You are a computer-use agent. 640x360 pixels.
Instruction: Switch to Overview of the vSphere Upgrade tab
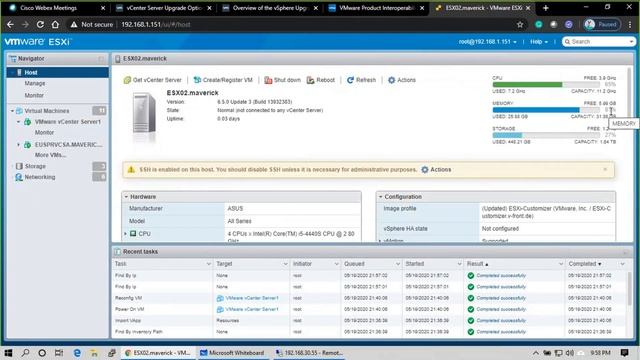coord(269,8)
